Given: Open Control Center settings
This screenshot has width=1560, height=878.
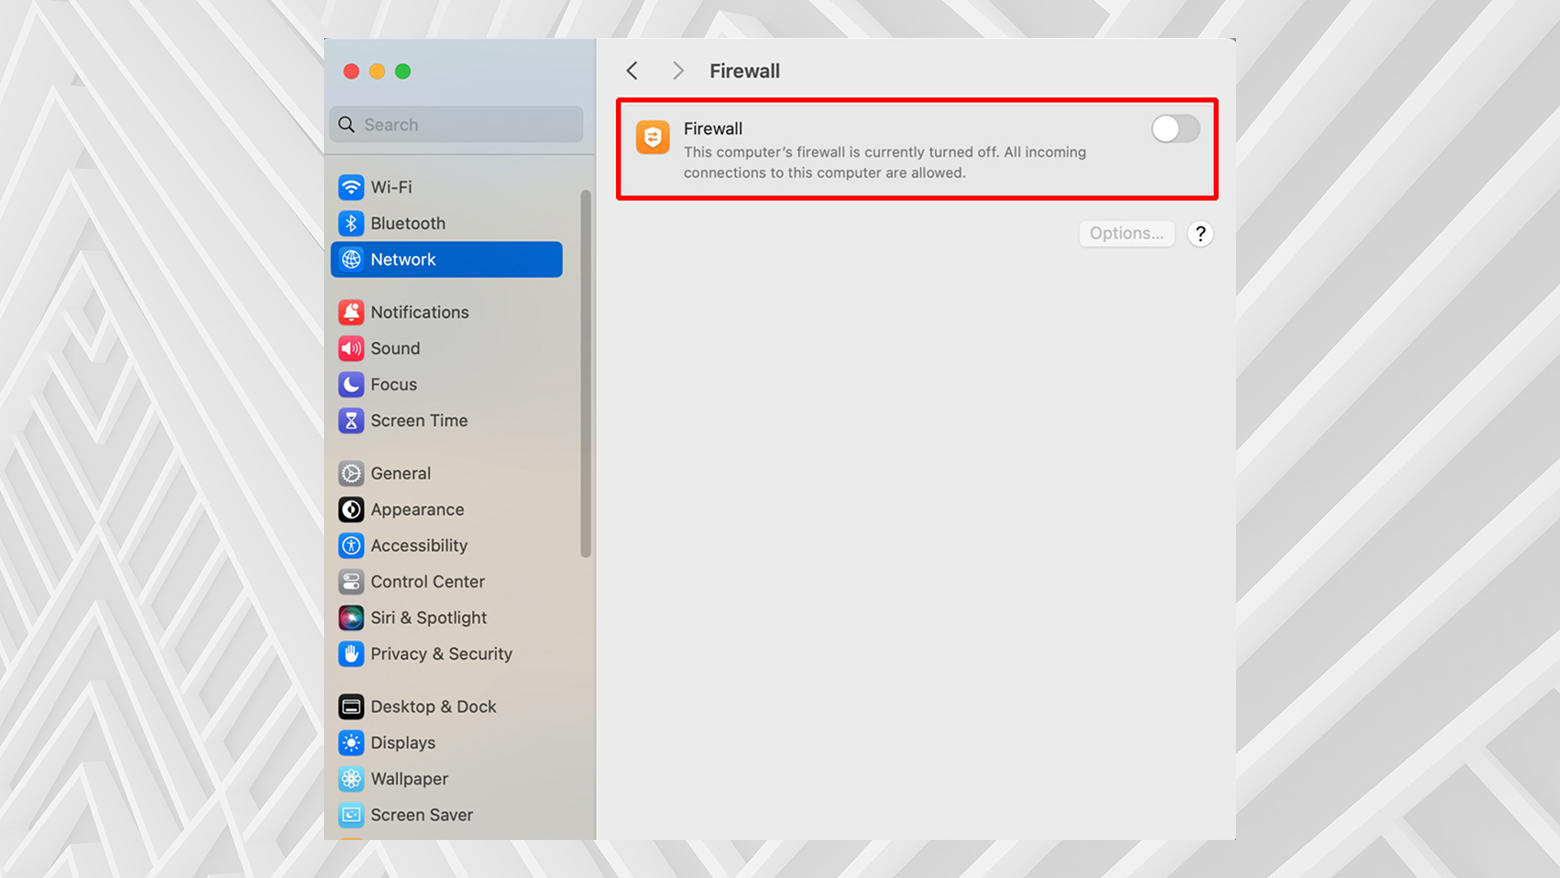Looking at the screenshot, I should coord(428,581).
